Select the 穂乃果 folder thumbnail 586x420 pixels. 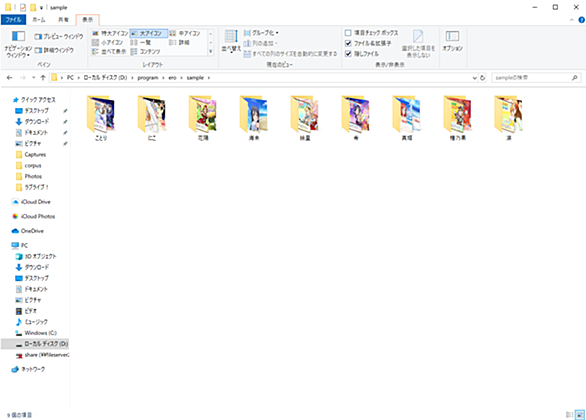click(x=457, y=114)
